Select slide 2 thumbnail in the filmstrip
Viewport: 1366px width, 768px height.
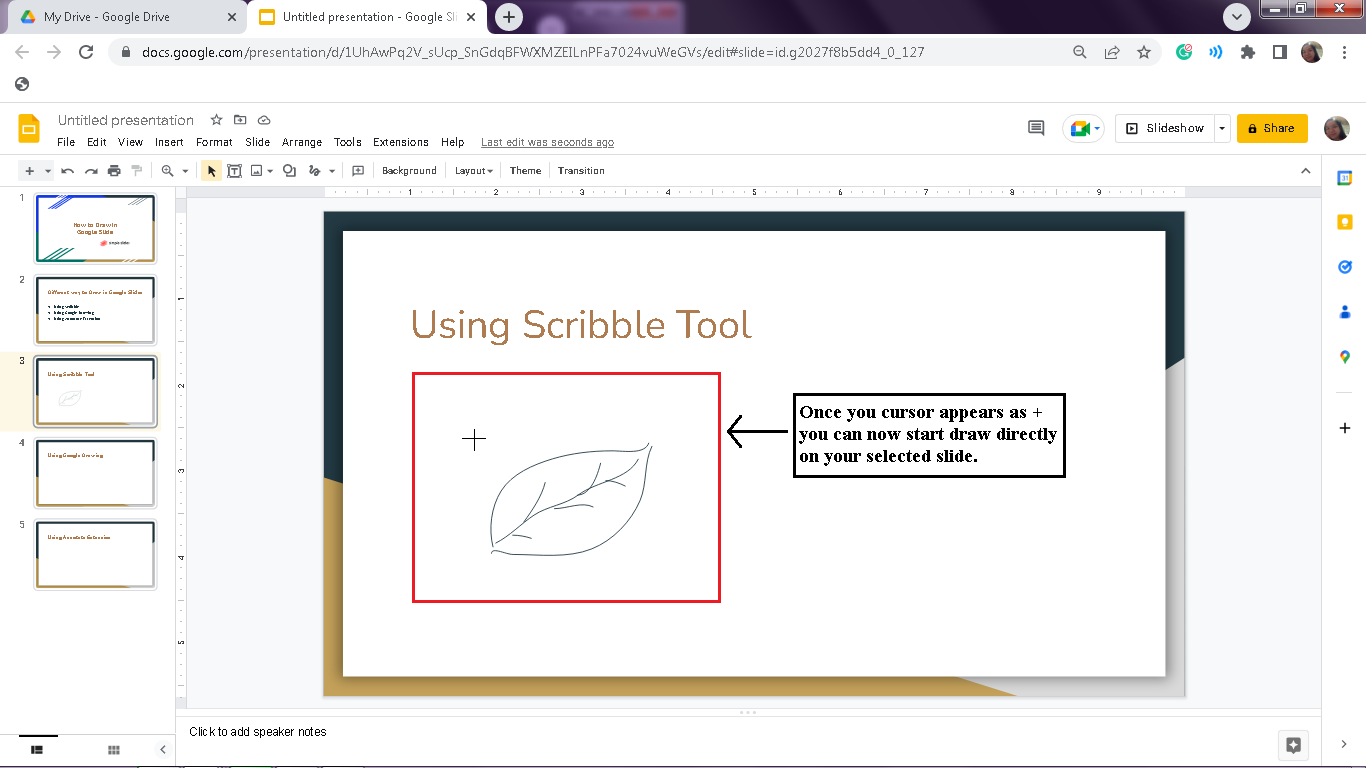point(95,310)
